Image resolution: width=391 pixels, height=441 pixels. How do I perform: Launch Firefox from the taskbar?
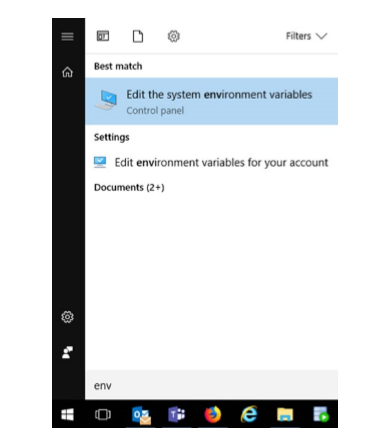click(x=213, y=414)
